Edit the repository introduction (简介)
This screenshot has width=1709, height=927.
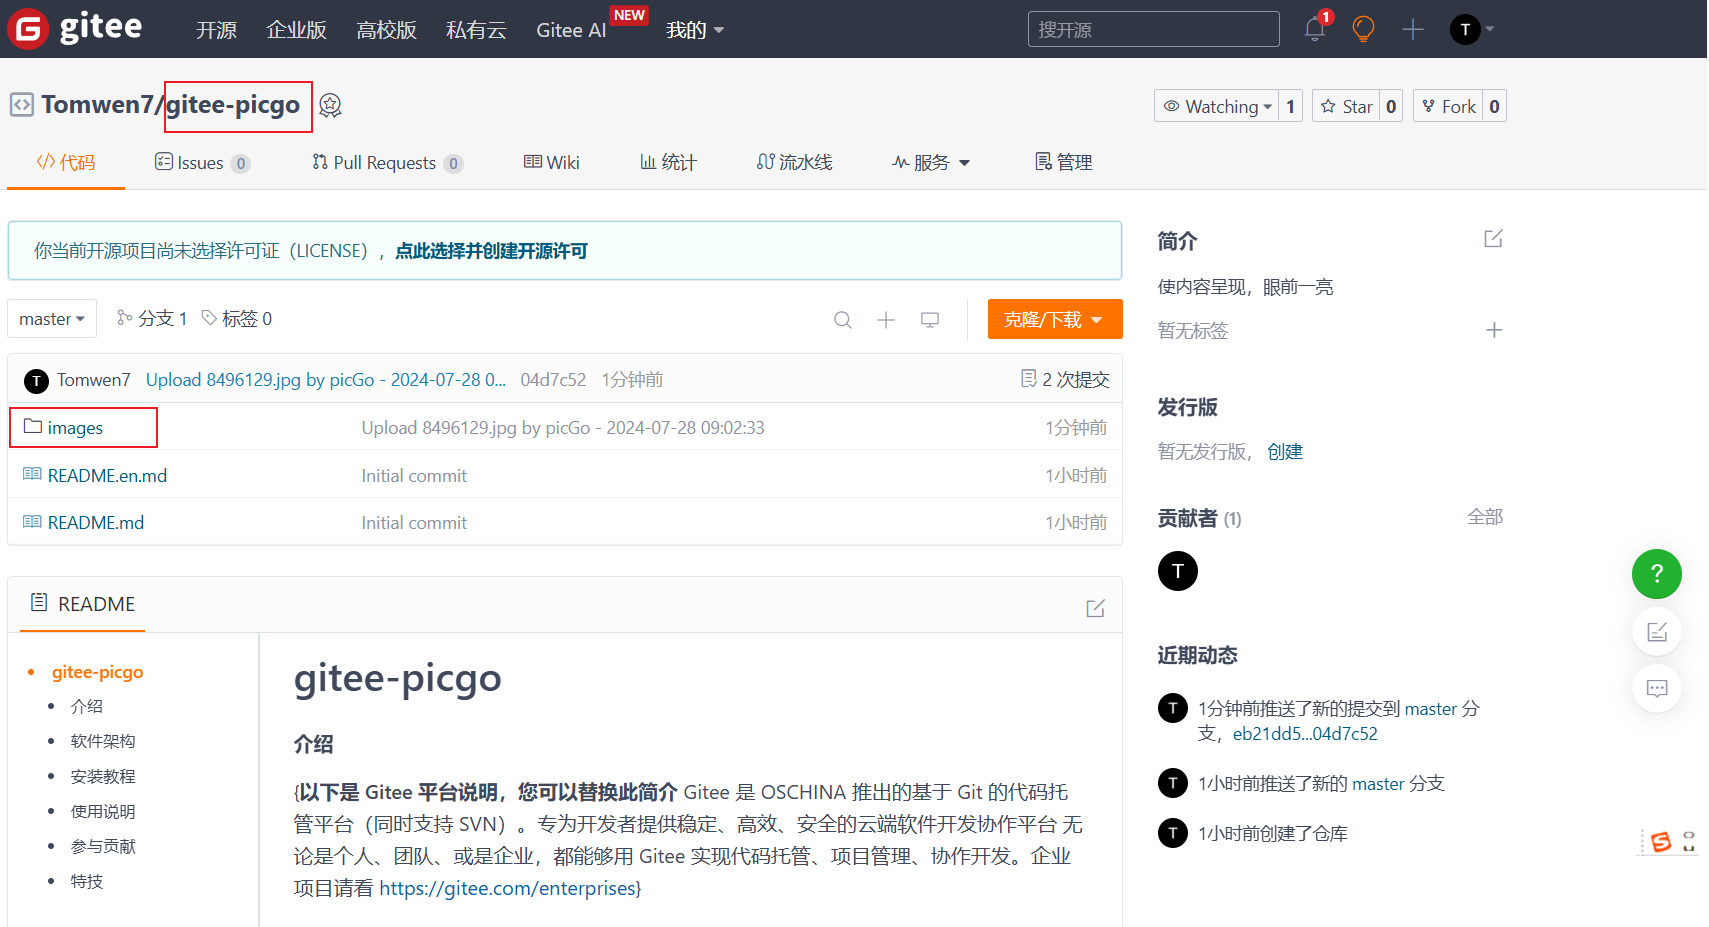(x=1493, y=239)
